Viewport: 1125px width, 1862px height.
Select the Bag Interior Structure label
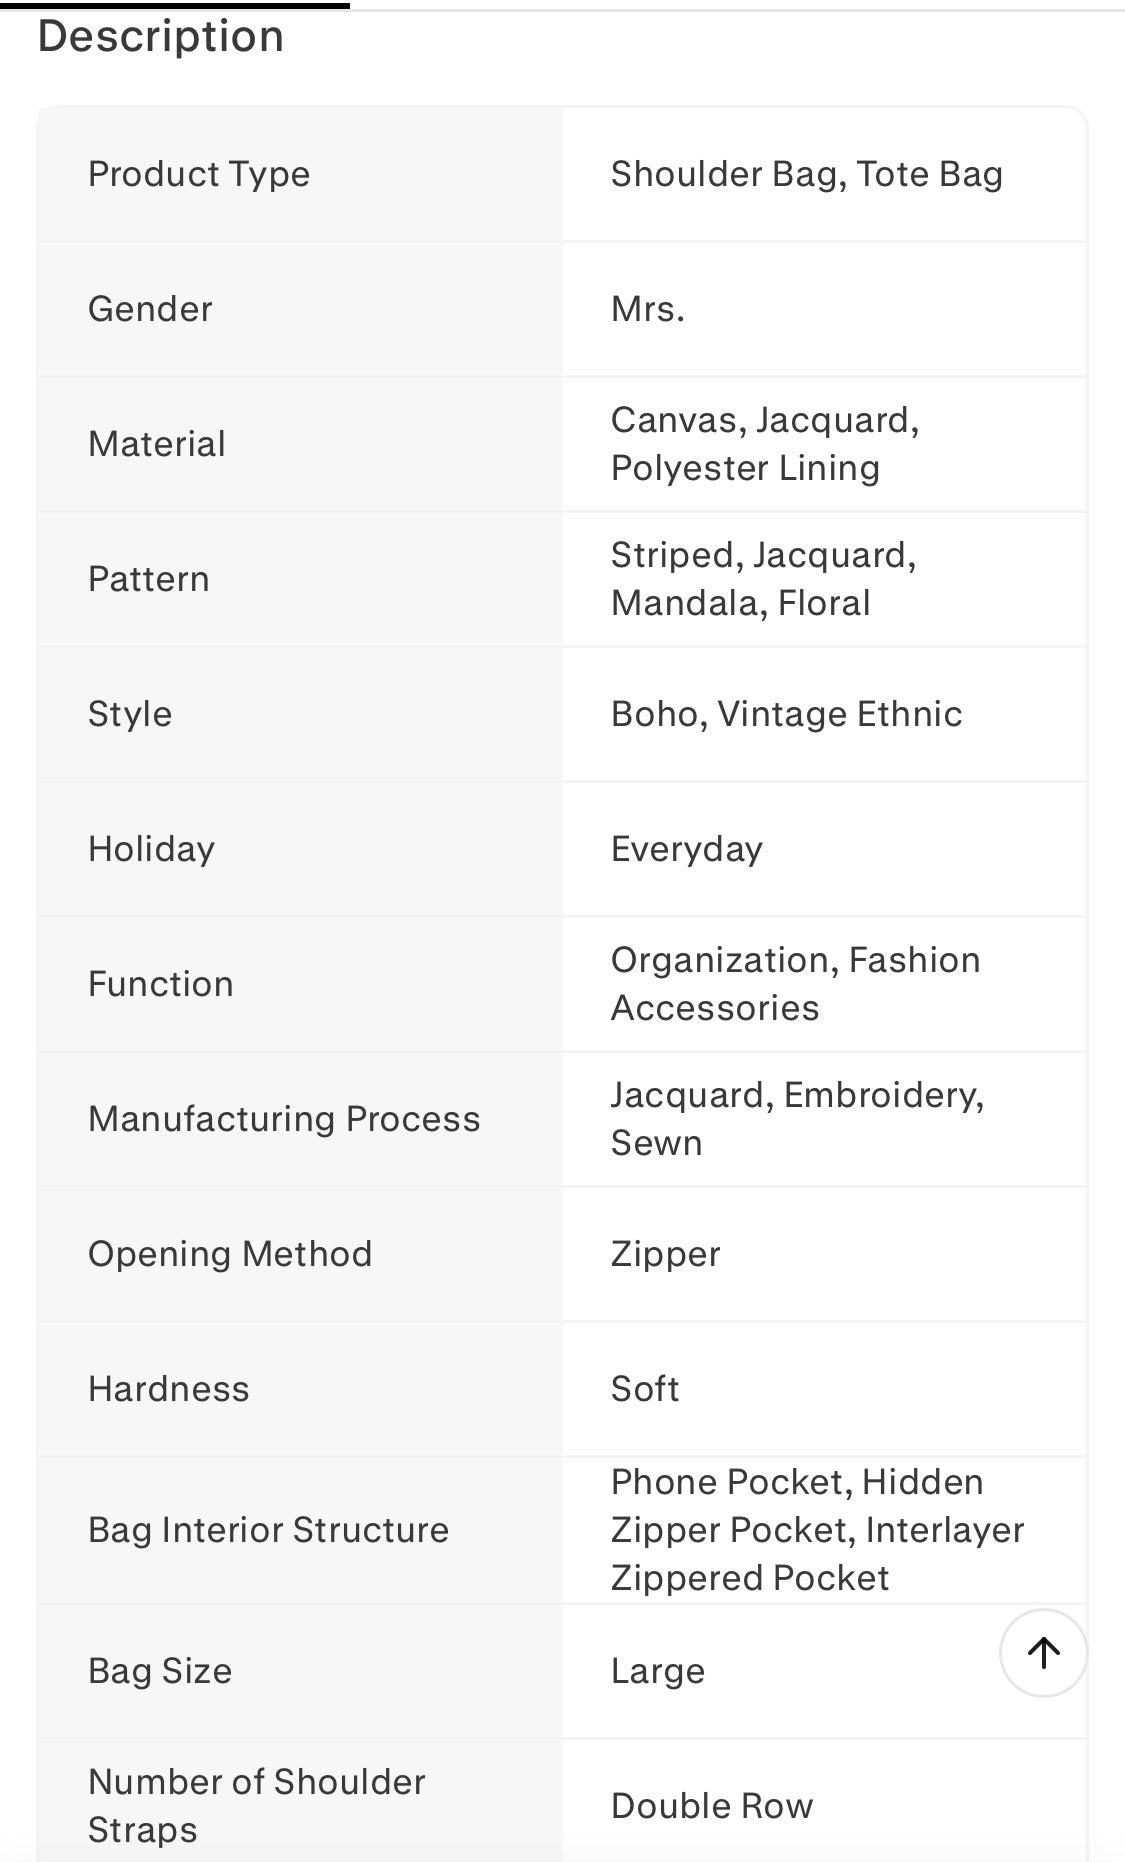pos(269,1530)
